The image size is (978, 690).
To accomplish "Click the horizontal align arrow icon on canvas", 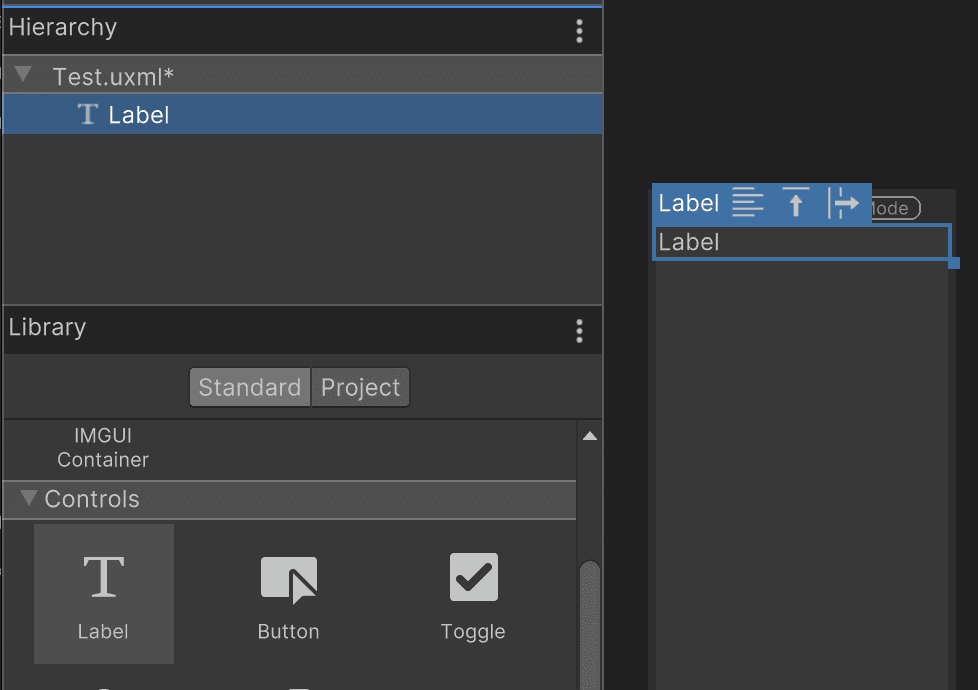I will point(845,203).
